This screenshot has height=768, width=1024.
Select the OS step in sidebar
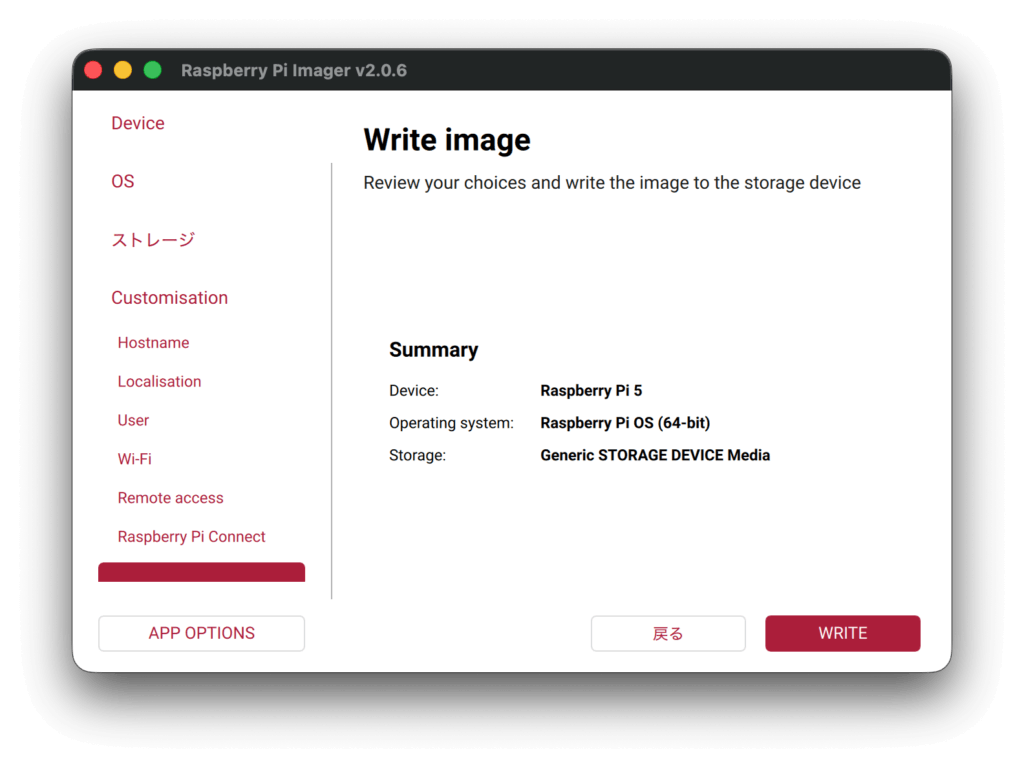[123, 181]
